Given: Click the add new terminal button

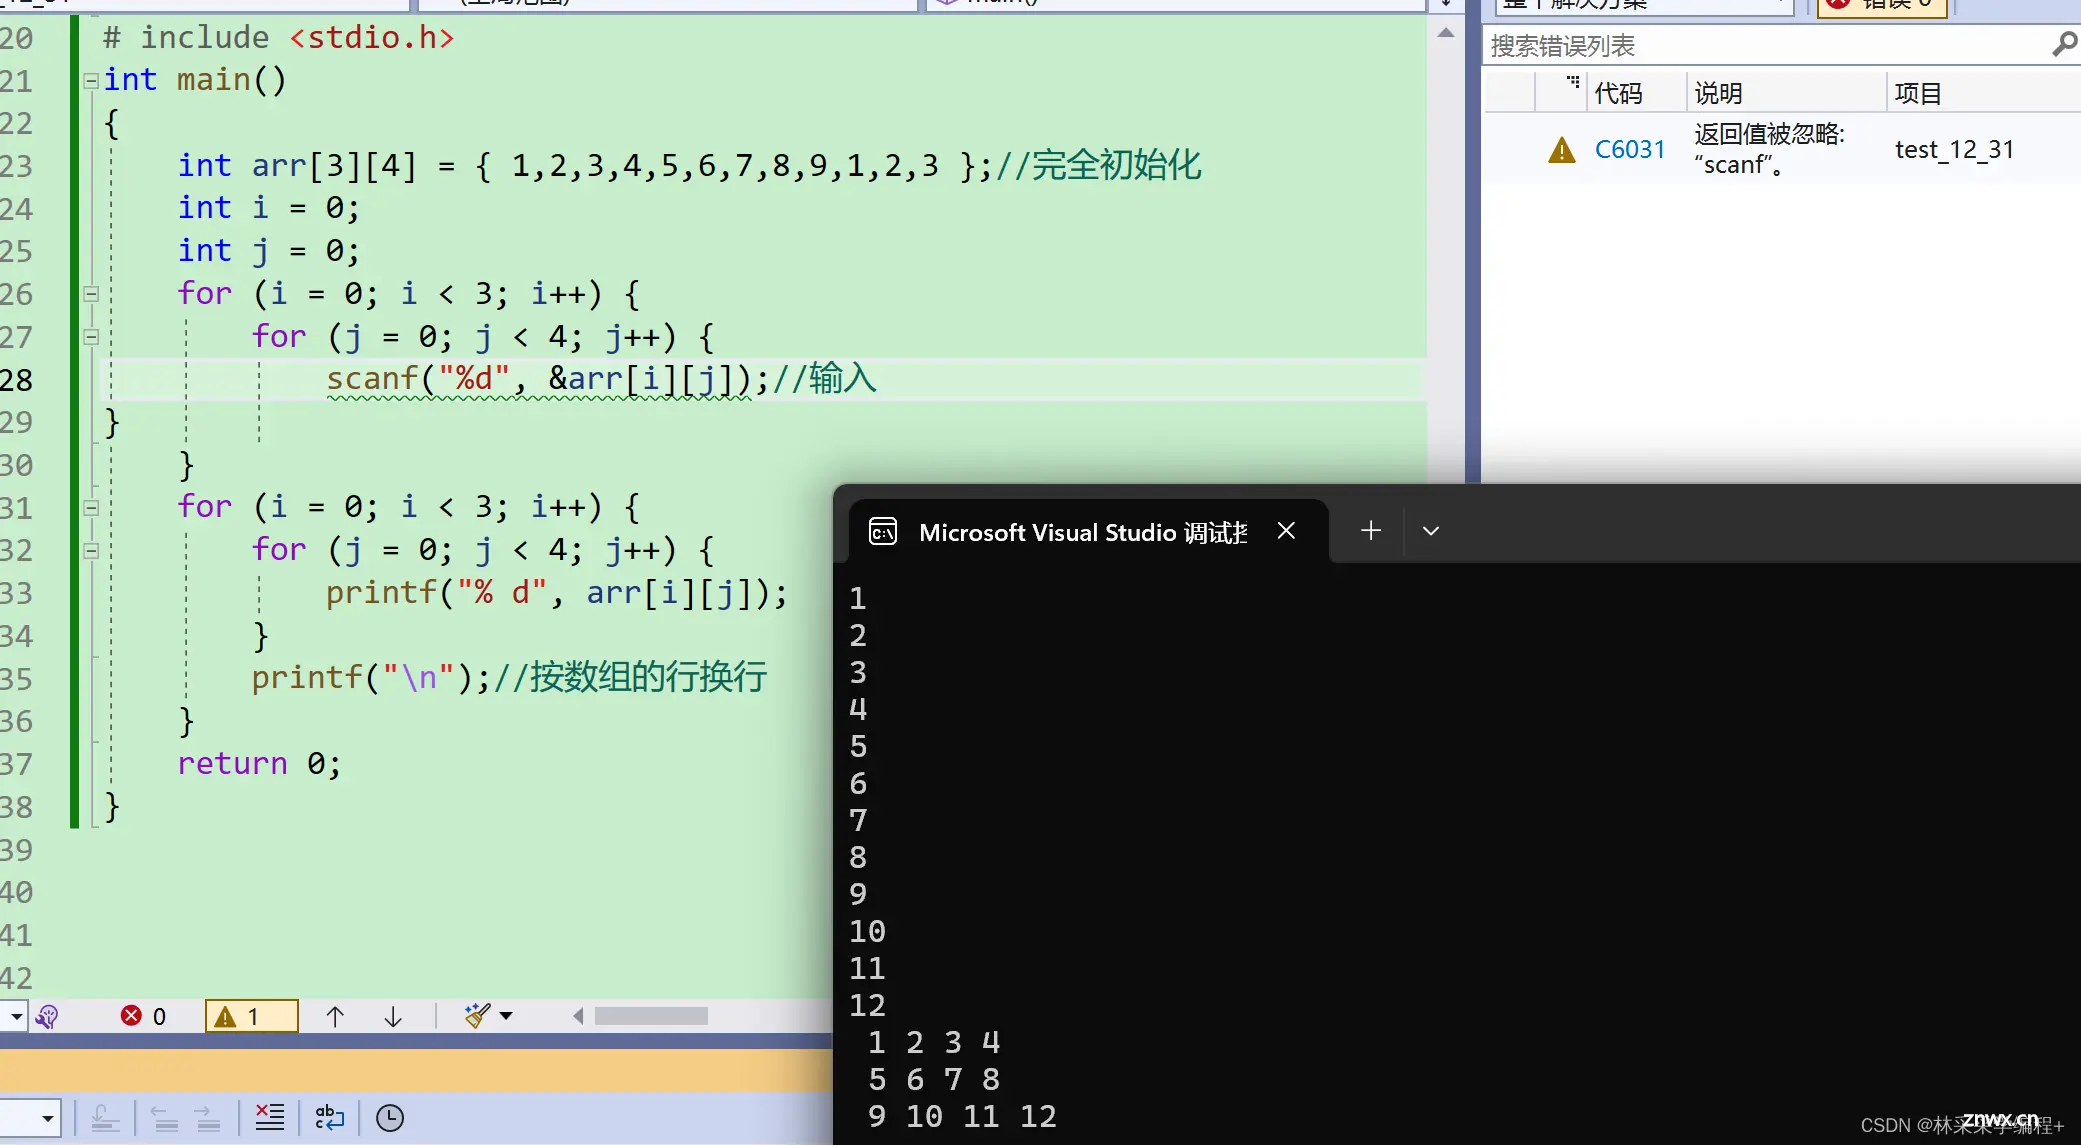Looking at the screenshot, I should click(1370, 532).
